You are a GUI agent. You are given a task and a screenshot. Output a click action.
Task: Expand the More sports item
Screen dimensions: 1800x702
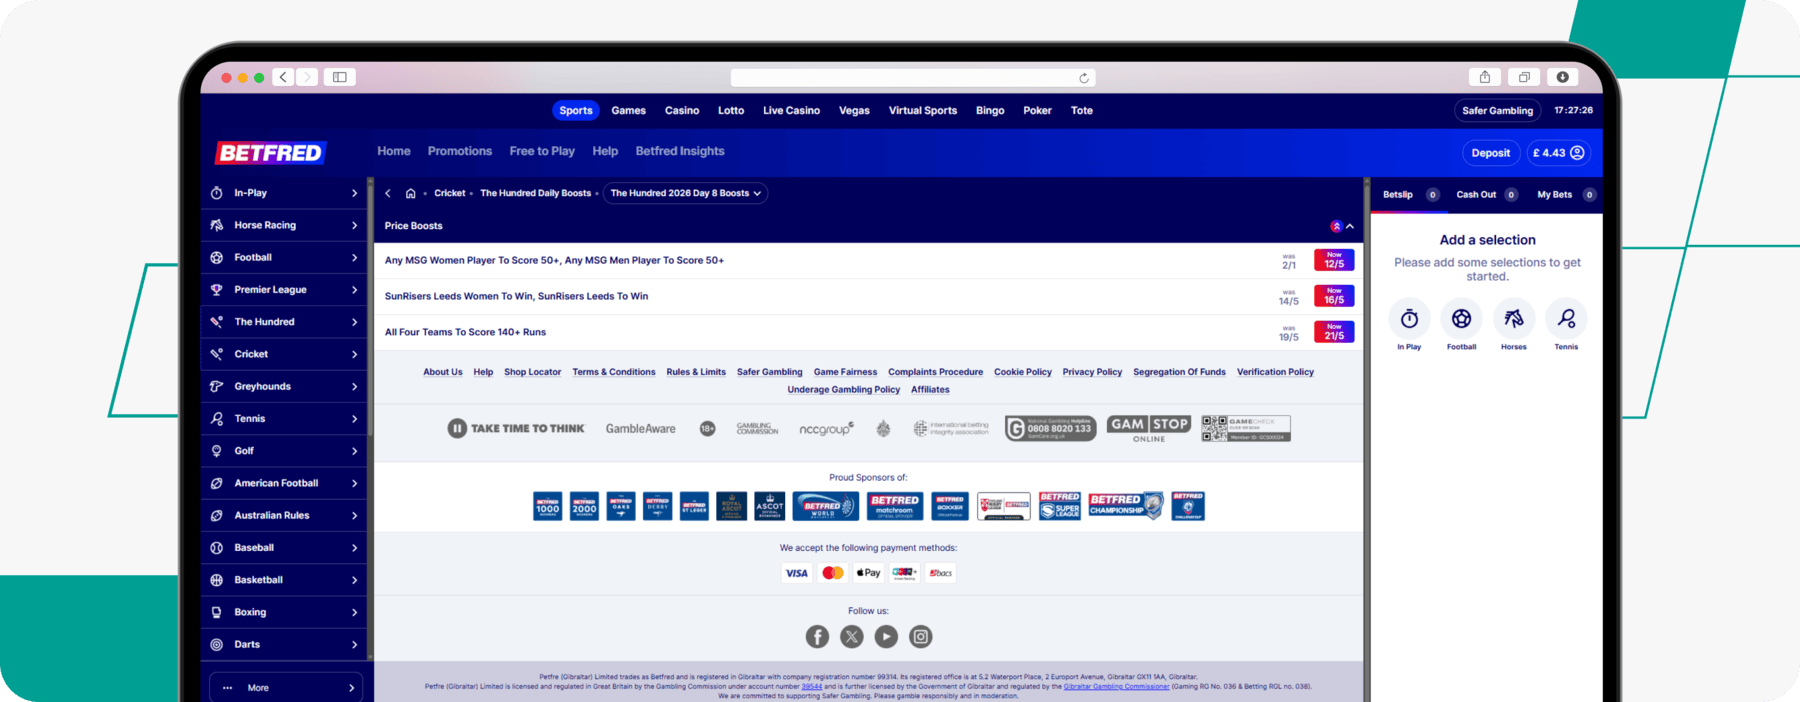[x=286, y=688]
